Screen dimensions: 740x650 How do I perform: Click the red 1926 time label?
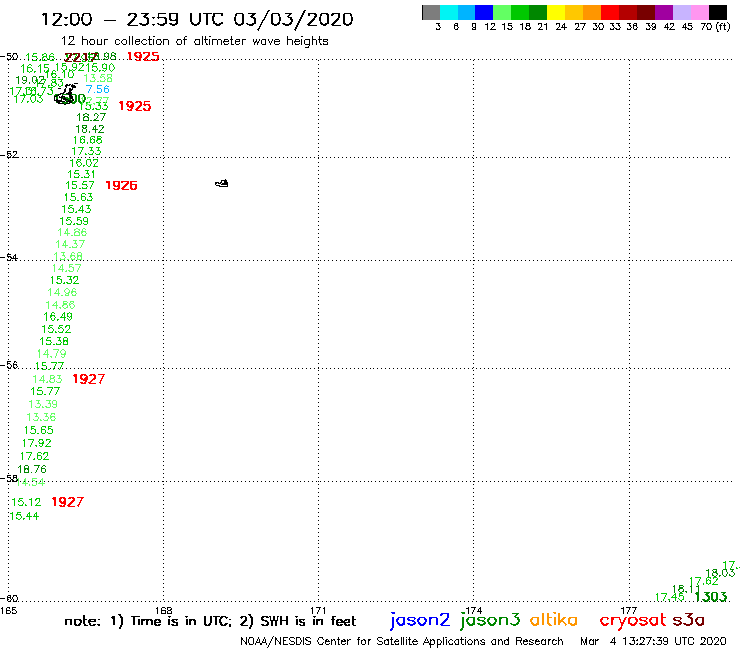121,186
